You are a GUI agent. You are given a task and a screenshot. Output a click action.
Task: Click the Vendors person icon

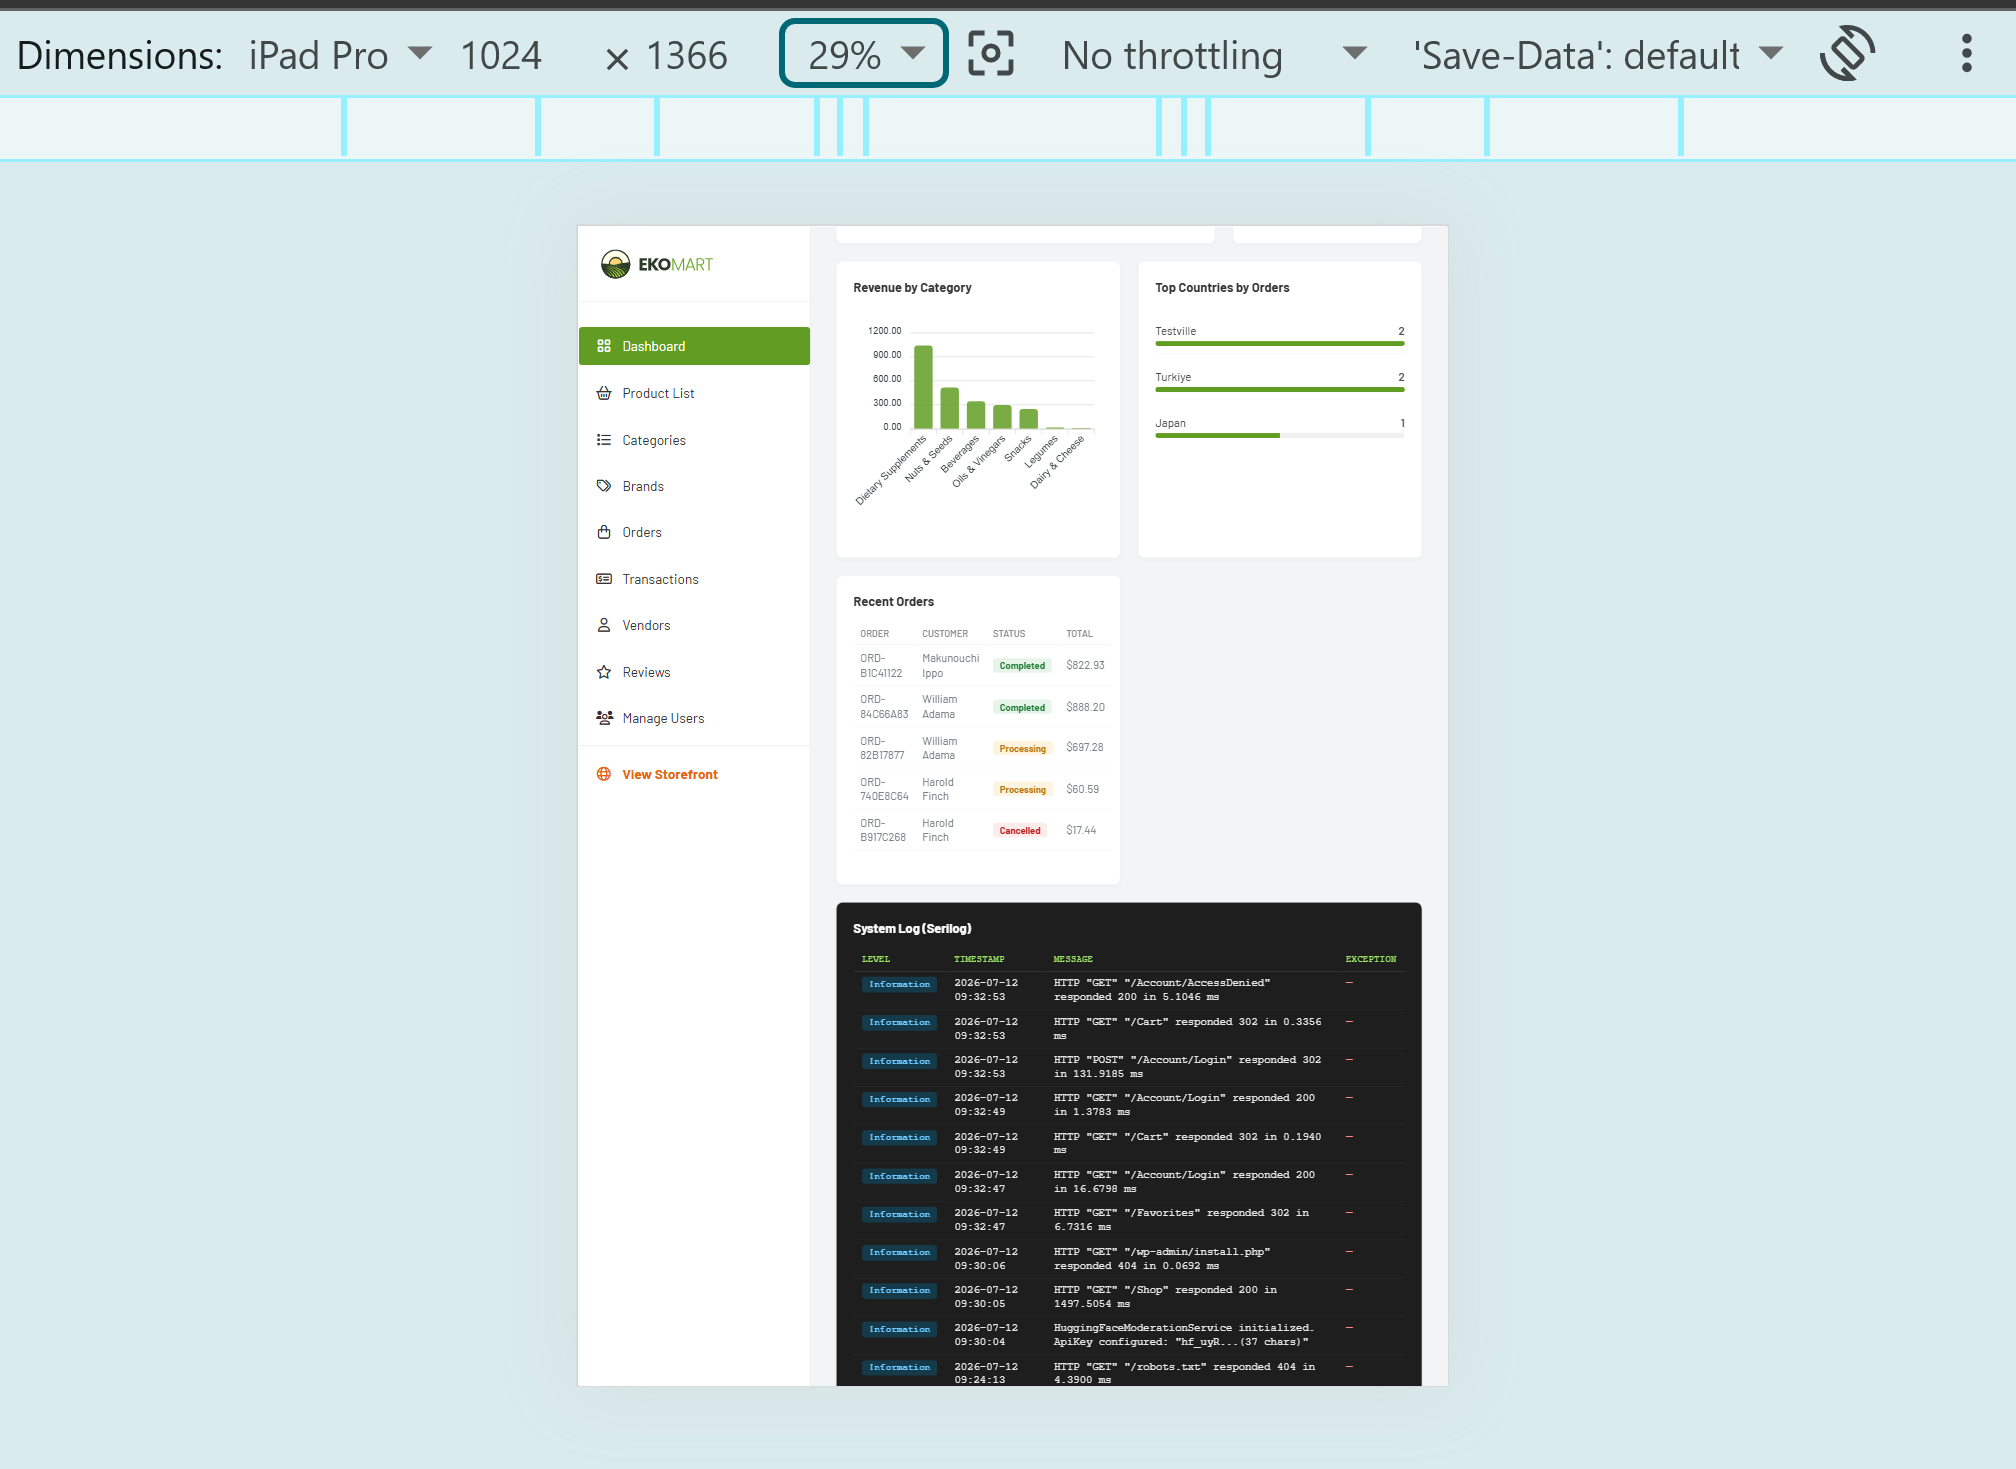[x=604, y=625]
